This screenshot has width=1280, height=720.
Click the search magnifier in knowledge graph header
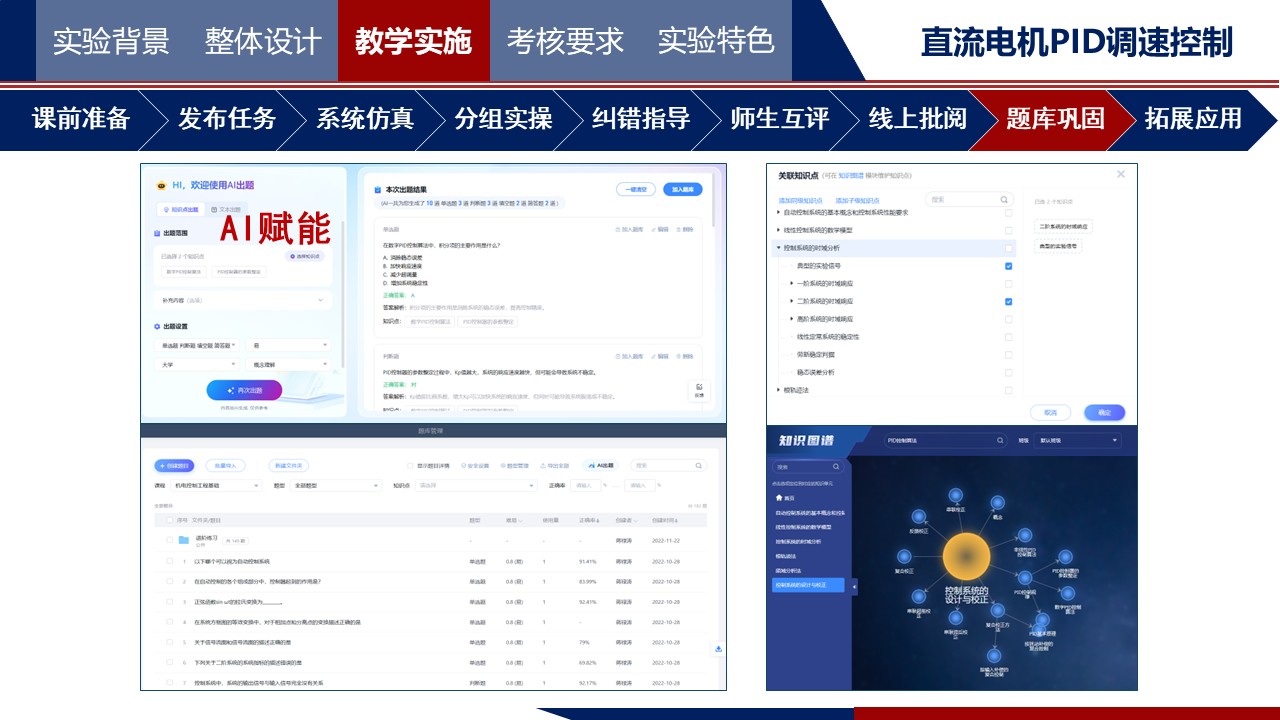point(998,440)
